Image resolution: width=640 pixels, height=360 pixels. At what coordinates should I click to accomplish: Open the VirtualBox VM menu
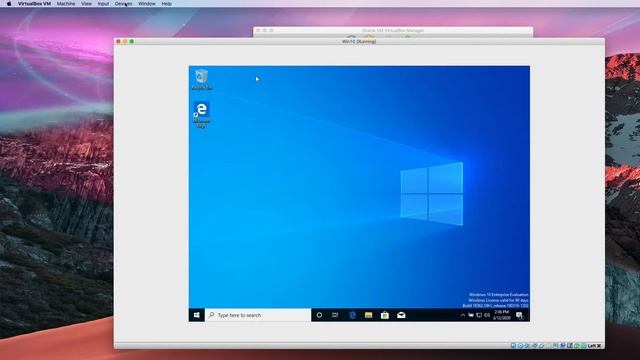(34, 4)
